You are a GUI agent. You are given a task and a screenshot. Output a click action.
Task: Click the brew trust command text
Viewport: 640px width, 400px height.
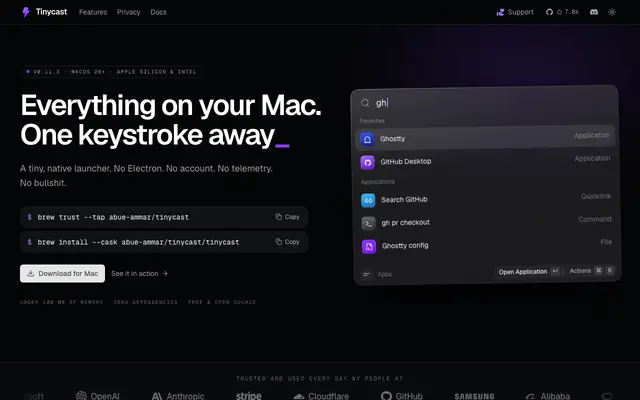pyautogui.click(x=113, y=217)
